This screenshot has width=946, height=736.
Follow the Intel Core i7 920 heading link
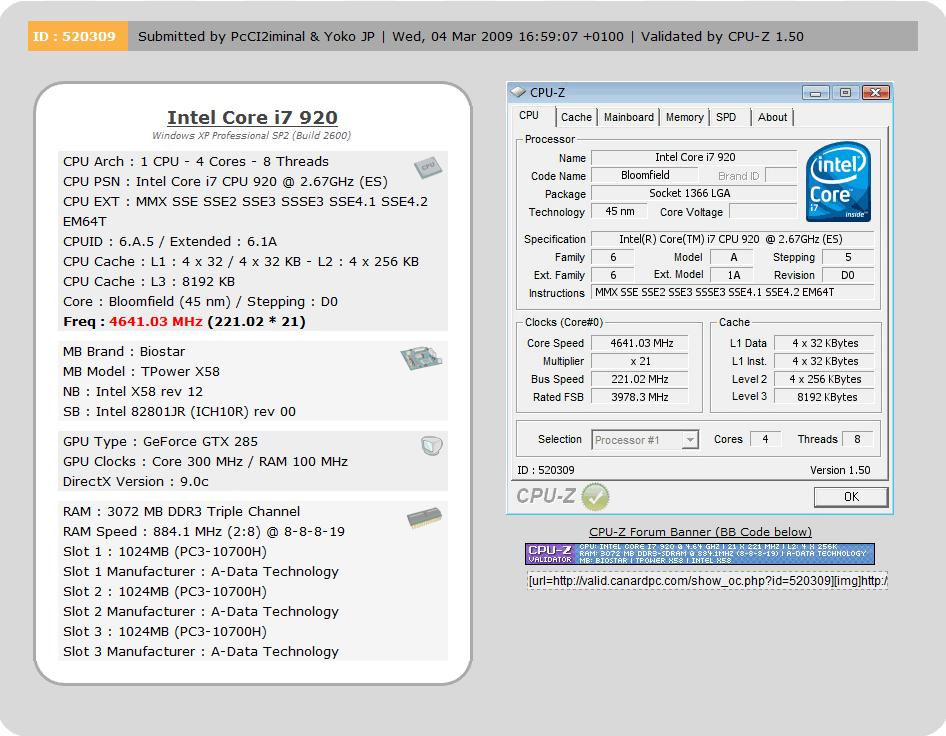pyautogui.click(x=252, y=117)
